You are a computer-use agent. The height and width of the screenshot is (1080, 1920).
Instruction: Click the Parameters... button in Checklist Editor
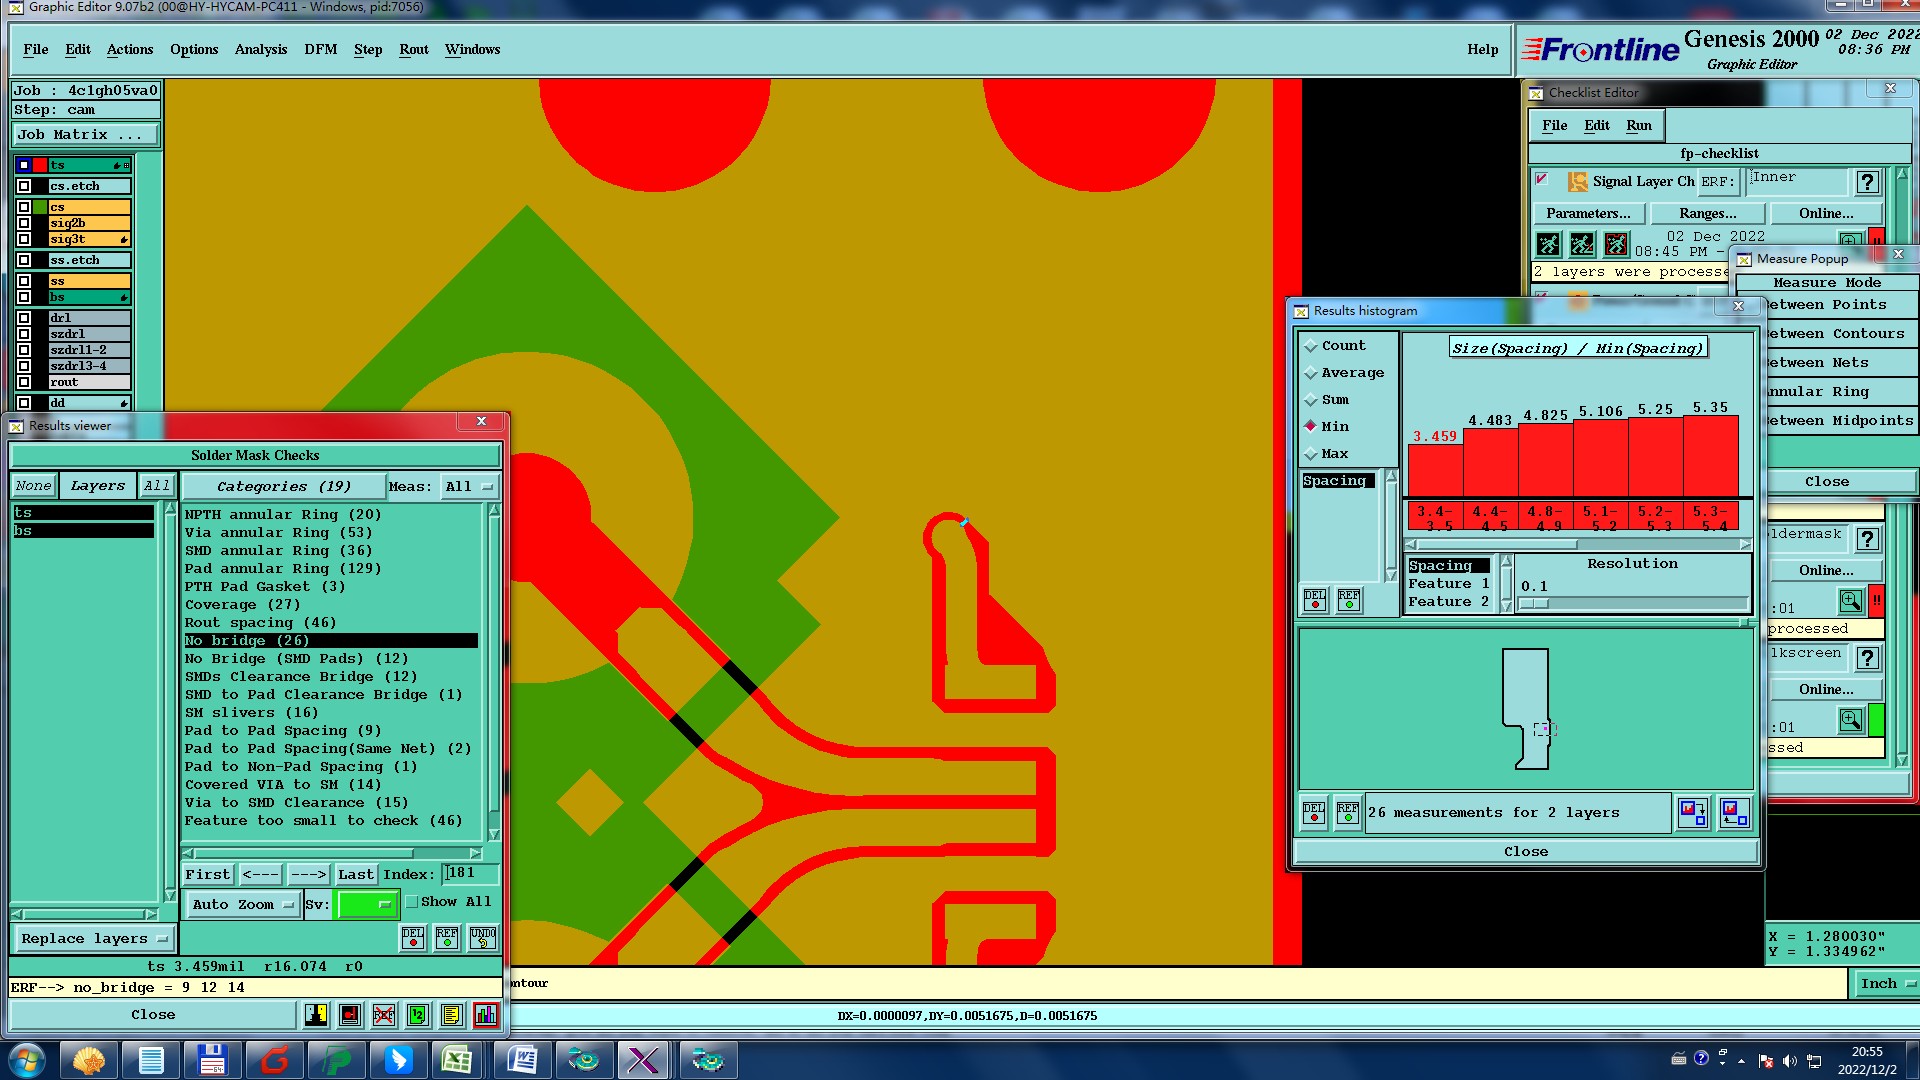(1587, 214)
